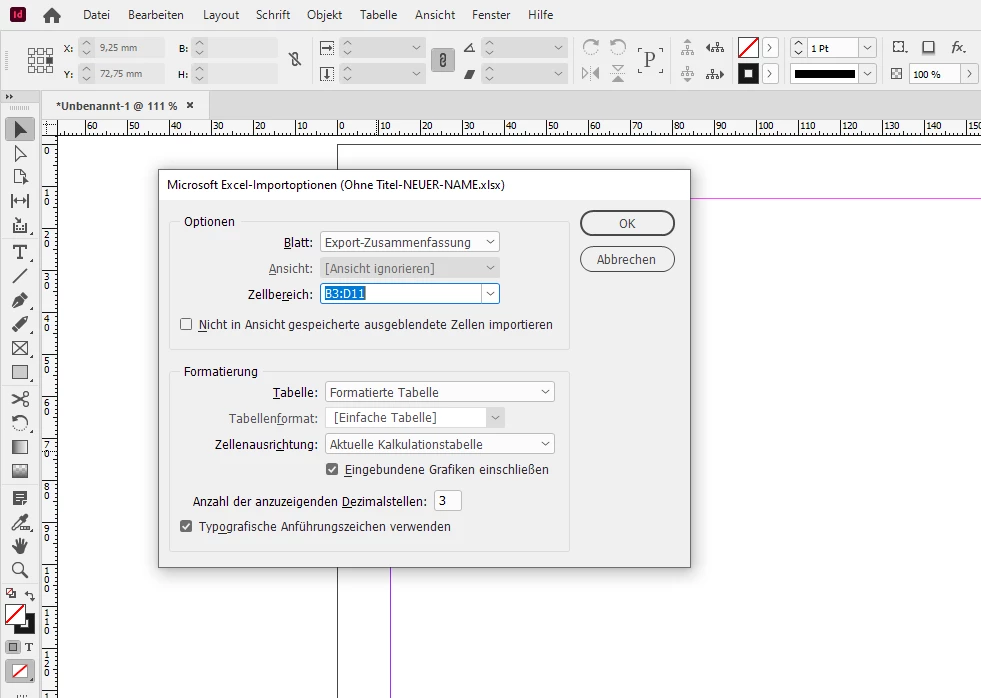
Task: Select the Selection tool arrow
Action: tap(20, 129)
